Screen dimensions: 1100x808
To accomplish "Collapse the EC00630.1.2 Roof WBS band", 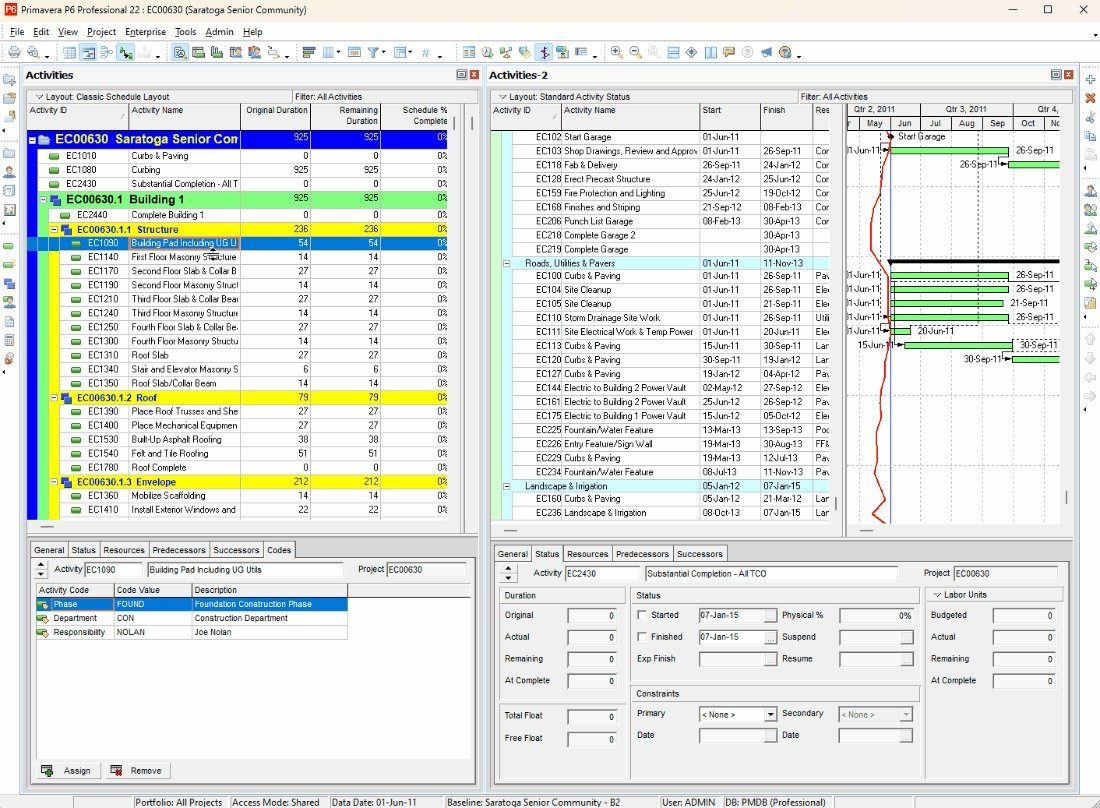I will click(54, 398).
